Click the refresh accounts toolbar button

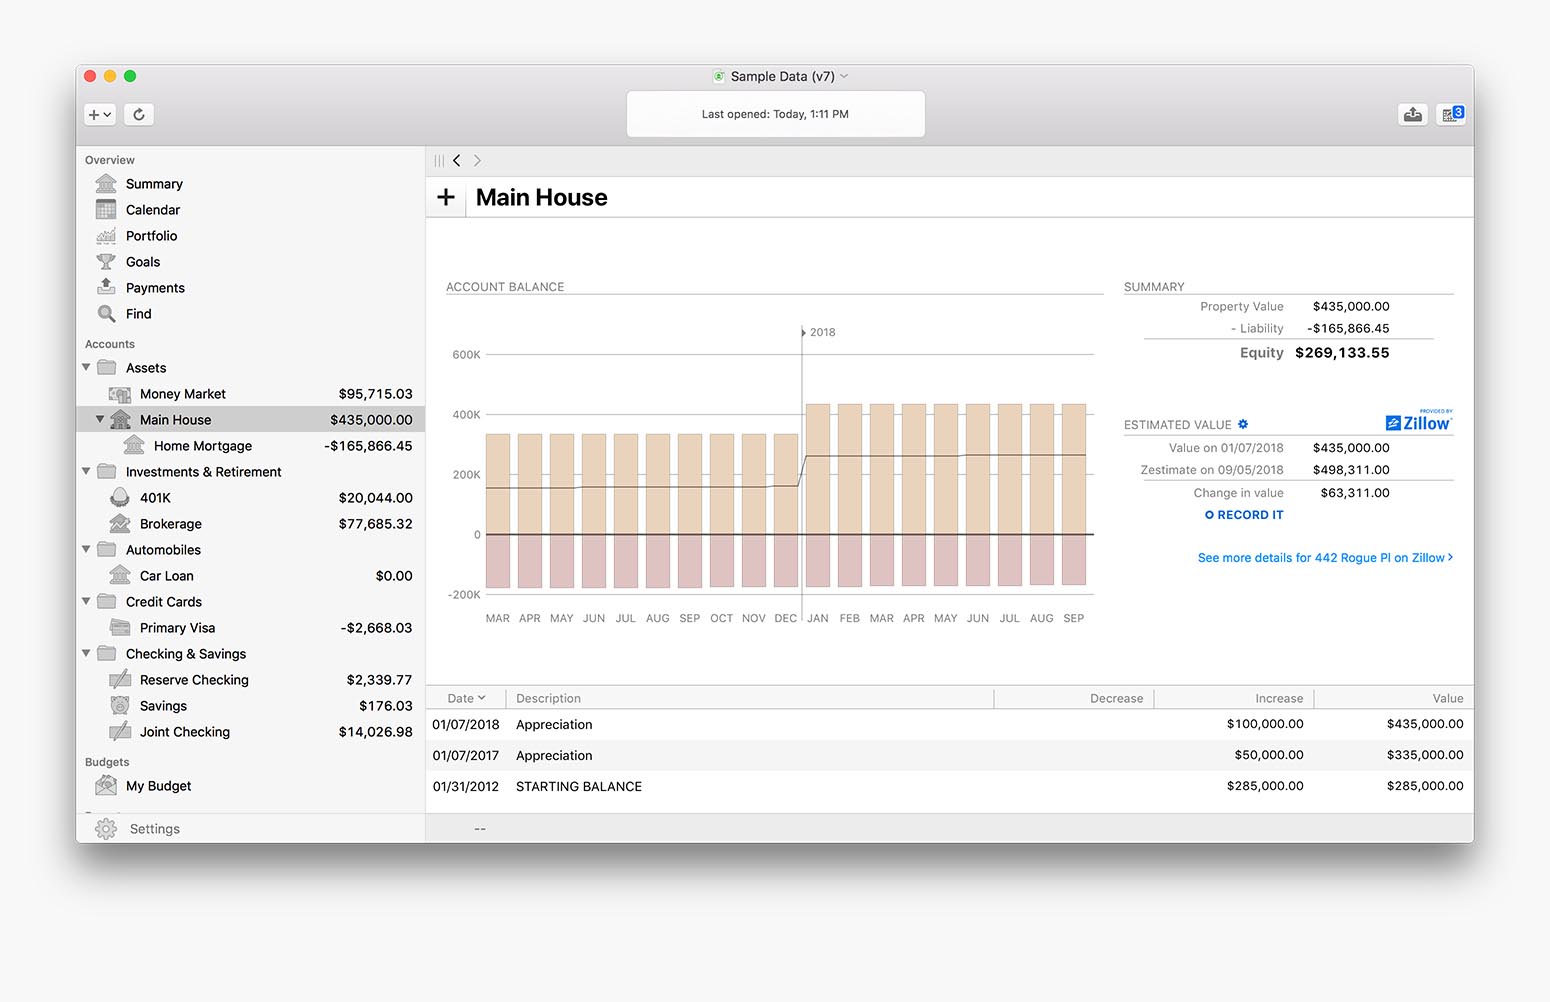point(139,114)
